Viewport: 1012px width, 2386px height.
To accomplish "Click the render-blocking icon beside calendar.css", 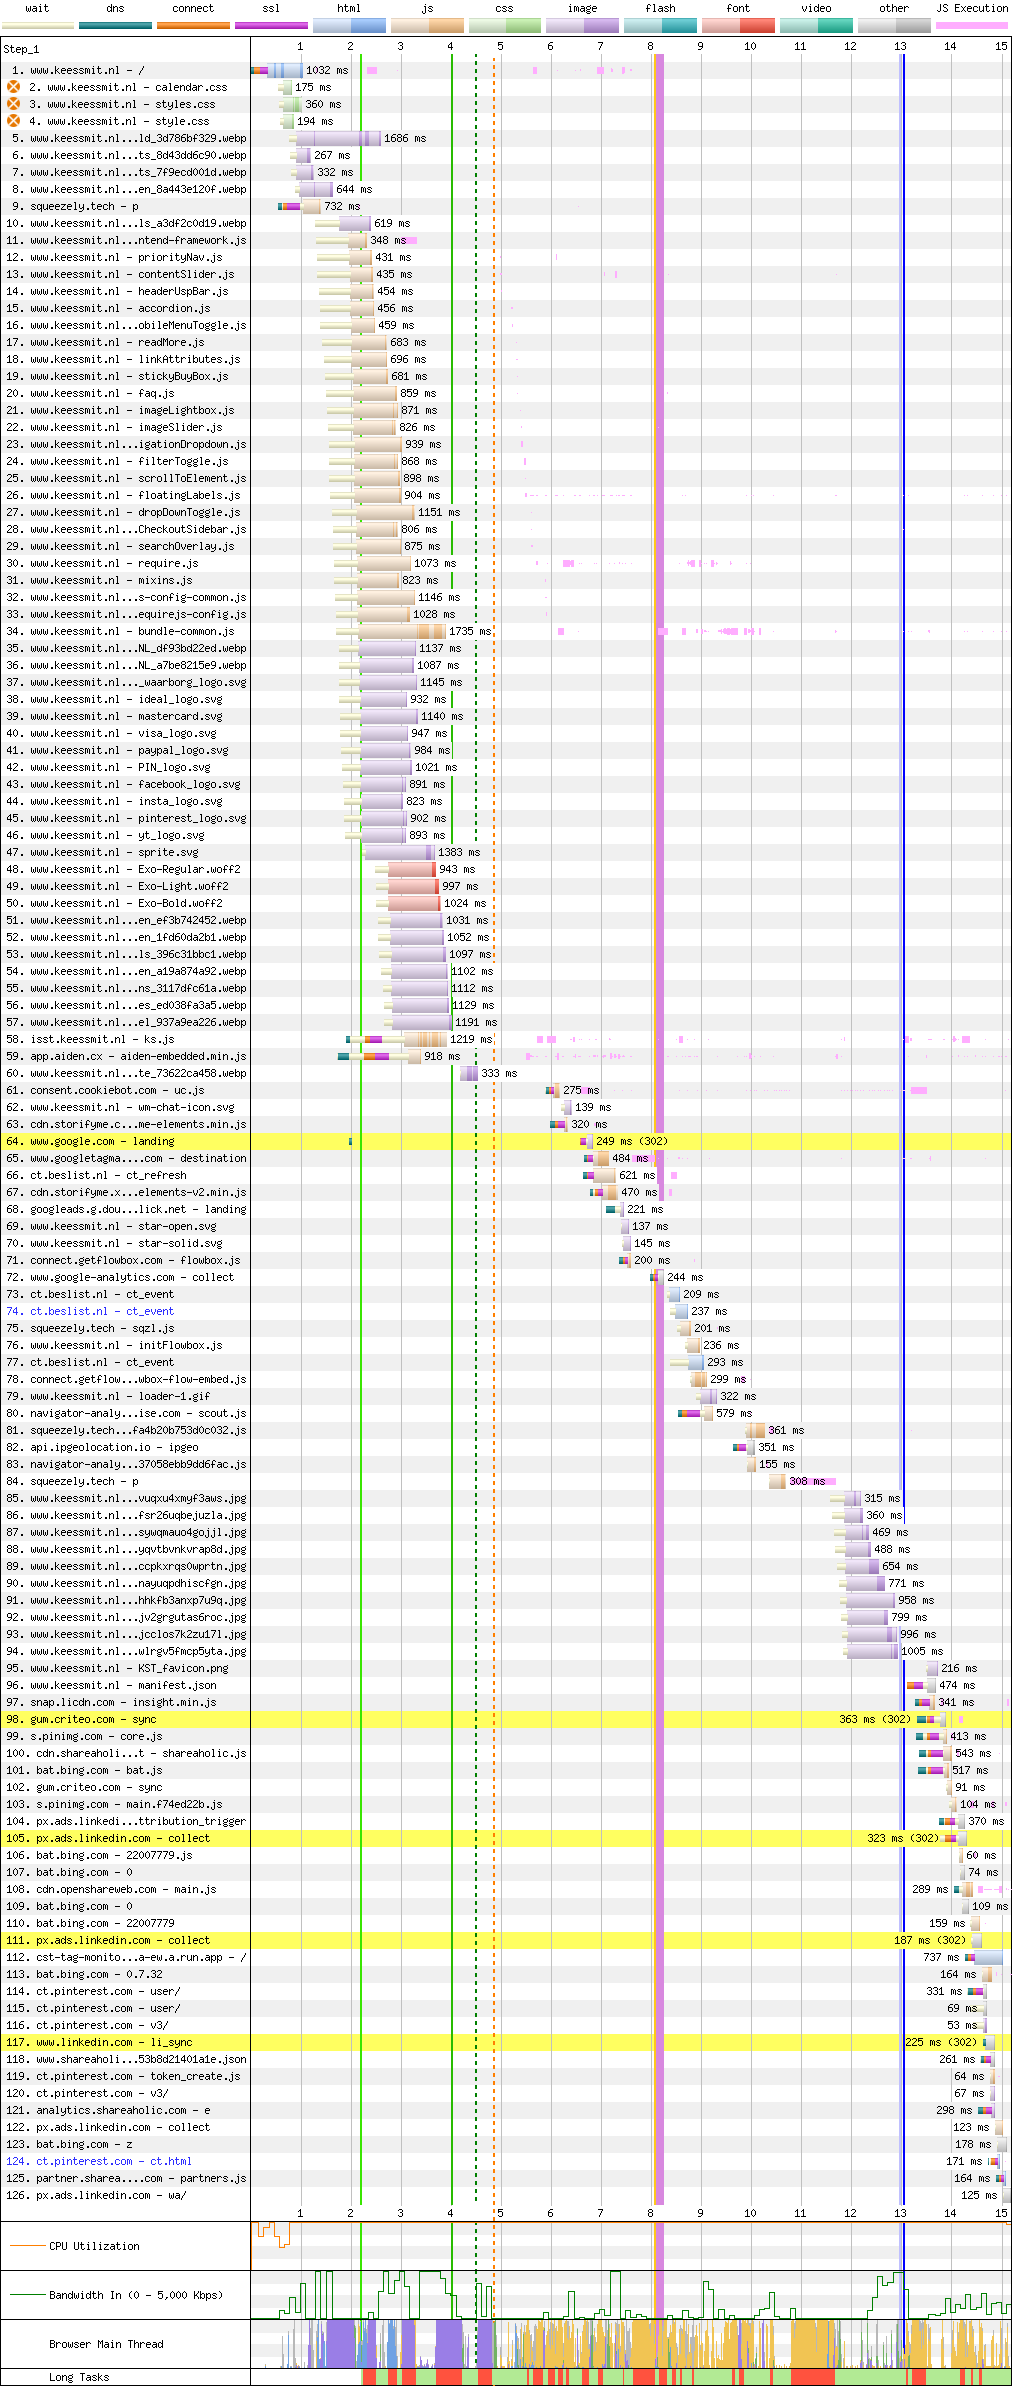I will click(14, 87).
